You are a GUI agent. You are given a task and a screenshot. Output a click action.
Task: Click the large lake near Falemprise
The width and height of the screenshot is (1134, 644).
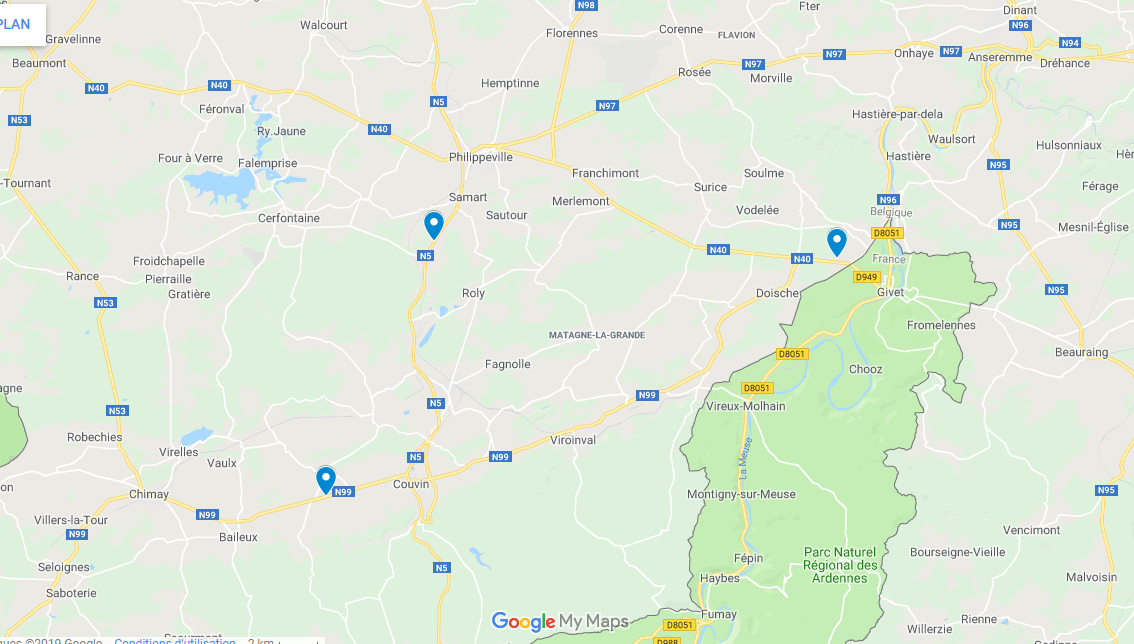[219, 187]
